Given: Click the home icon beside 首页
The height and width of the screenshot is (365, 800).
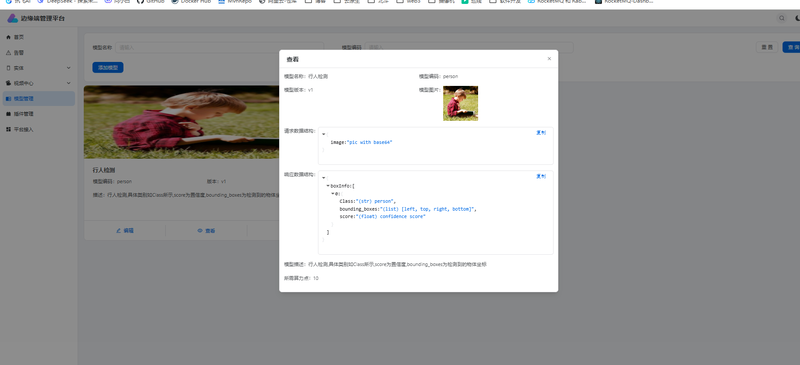Looking at the screenshot, I should [8, 37].
